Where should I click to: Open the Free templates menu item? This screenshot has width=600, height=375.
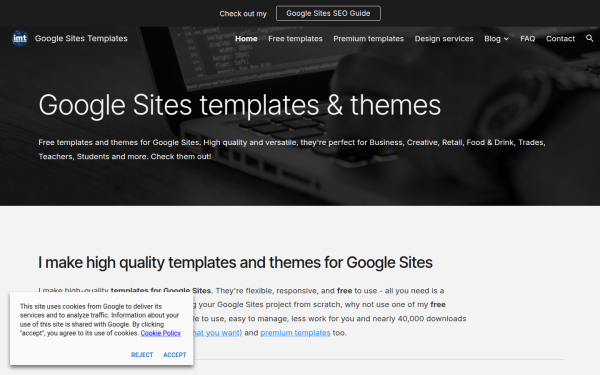295,39
